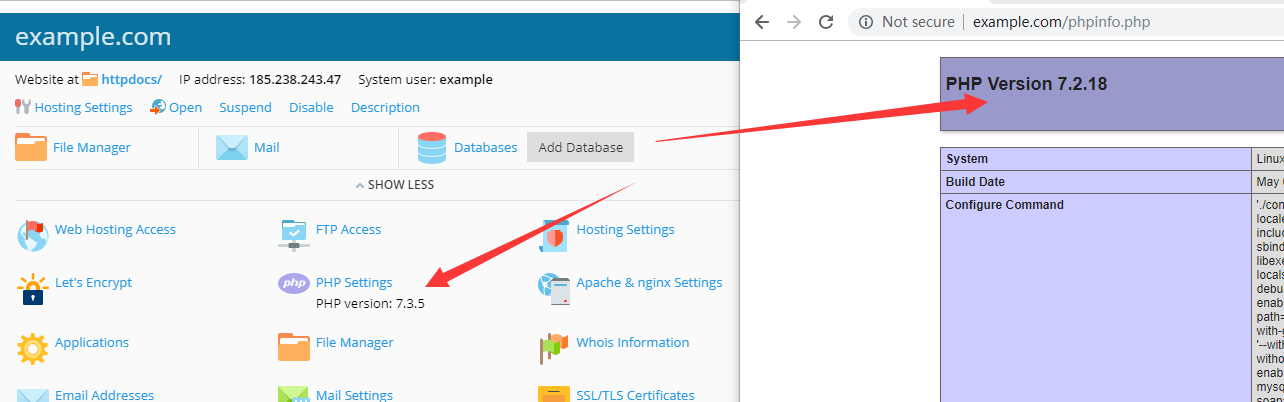Open the FTP Access link
This screenshot has height=402, width=1284.
(x=348, y=229)
